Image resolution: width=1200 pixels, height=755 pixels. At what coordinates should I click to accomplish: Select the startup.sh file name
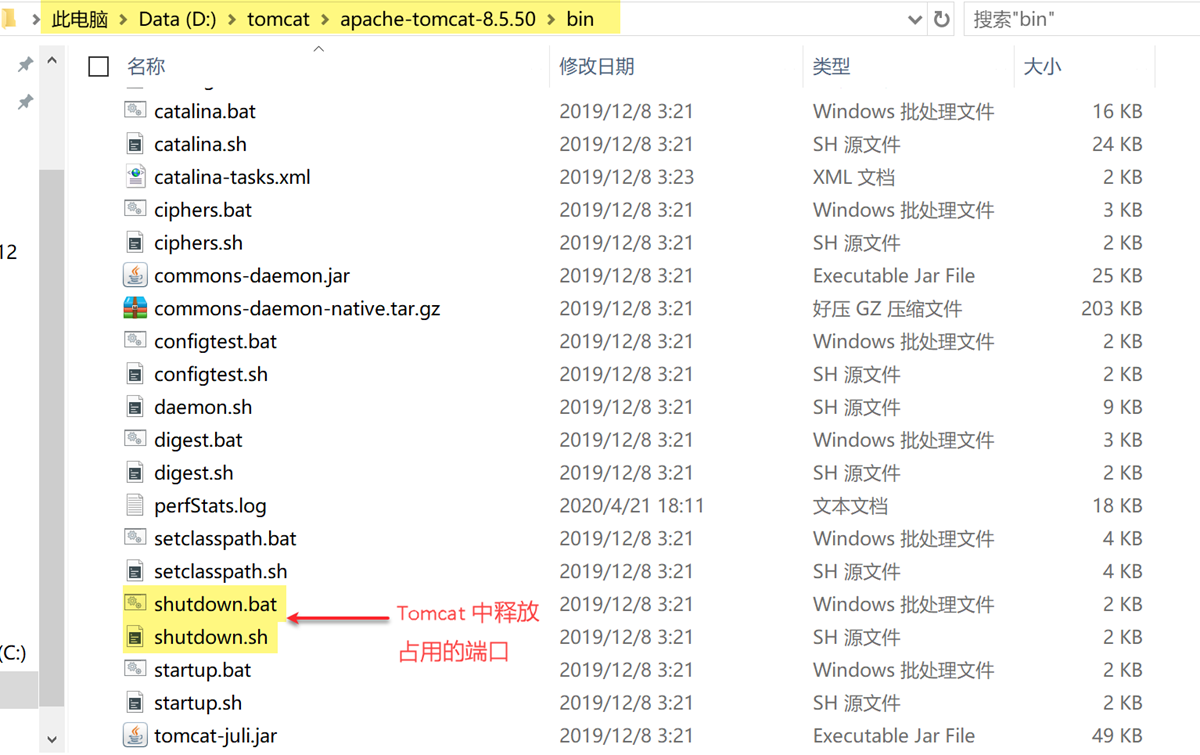[x=198, y=703]
